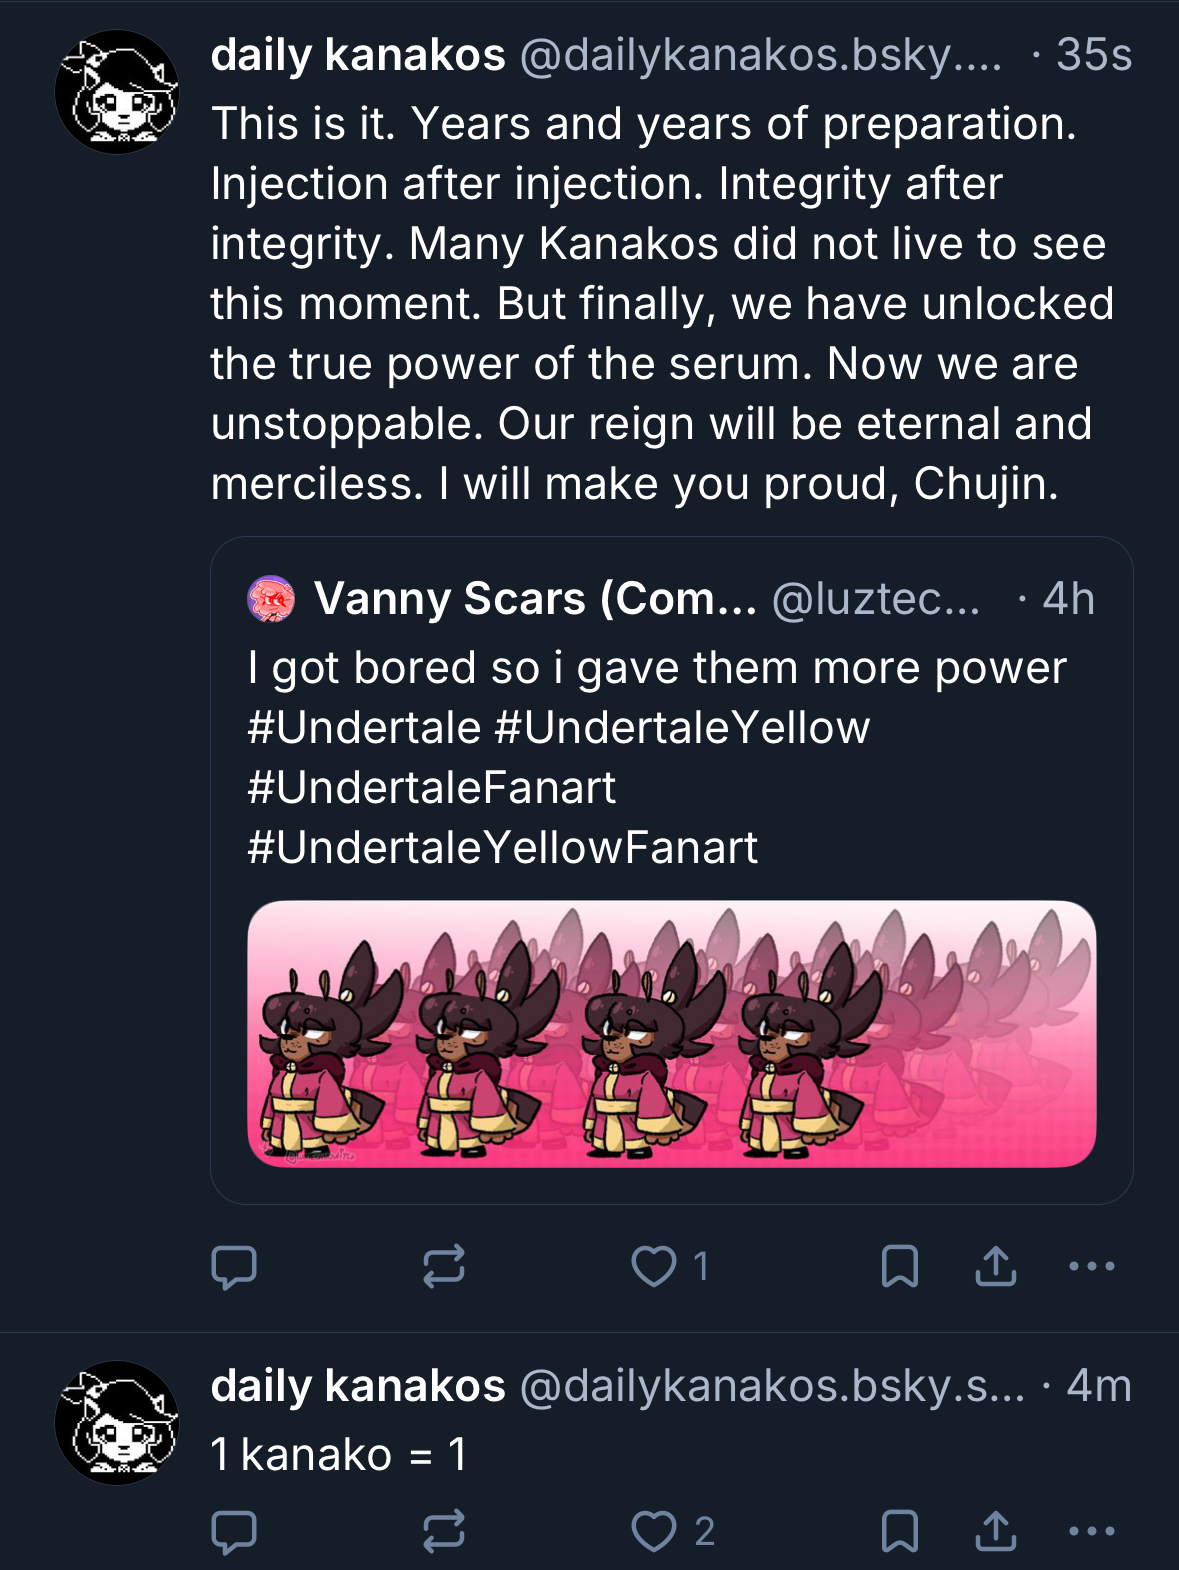Reply to the "1 kanako = 1" post

click(234, 1531)
